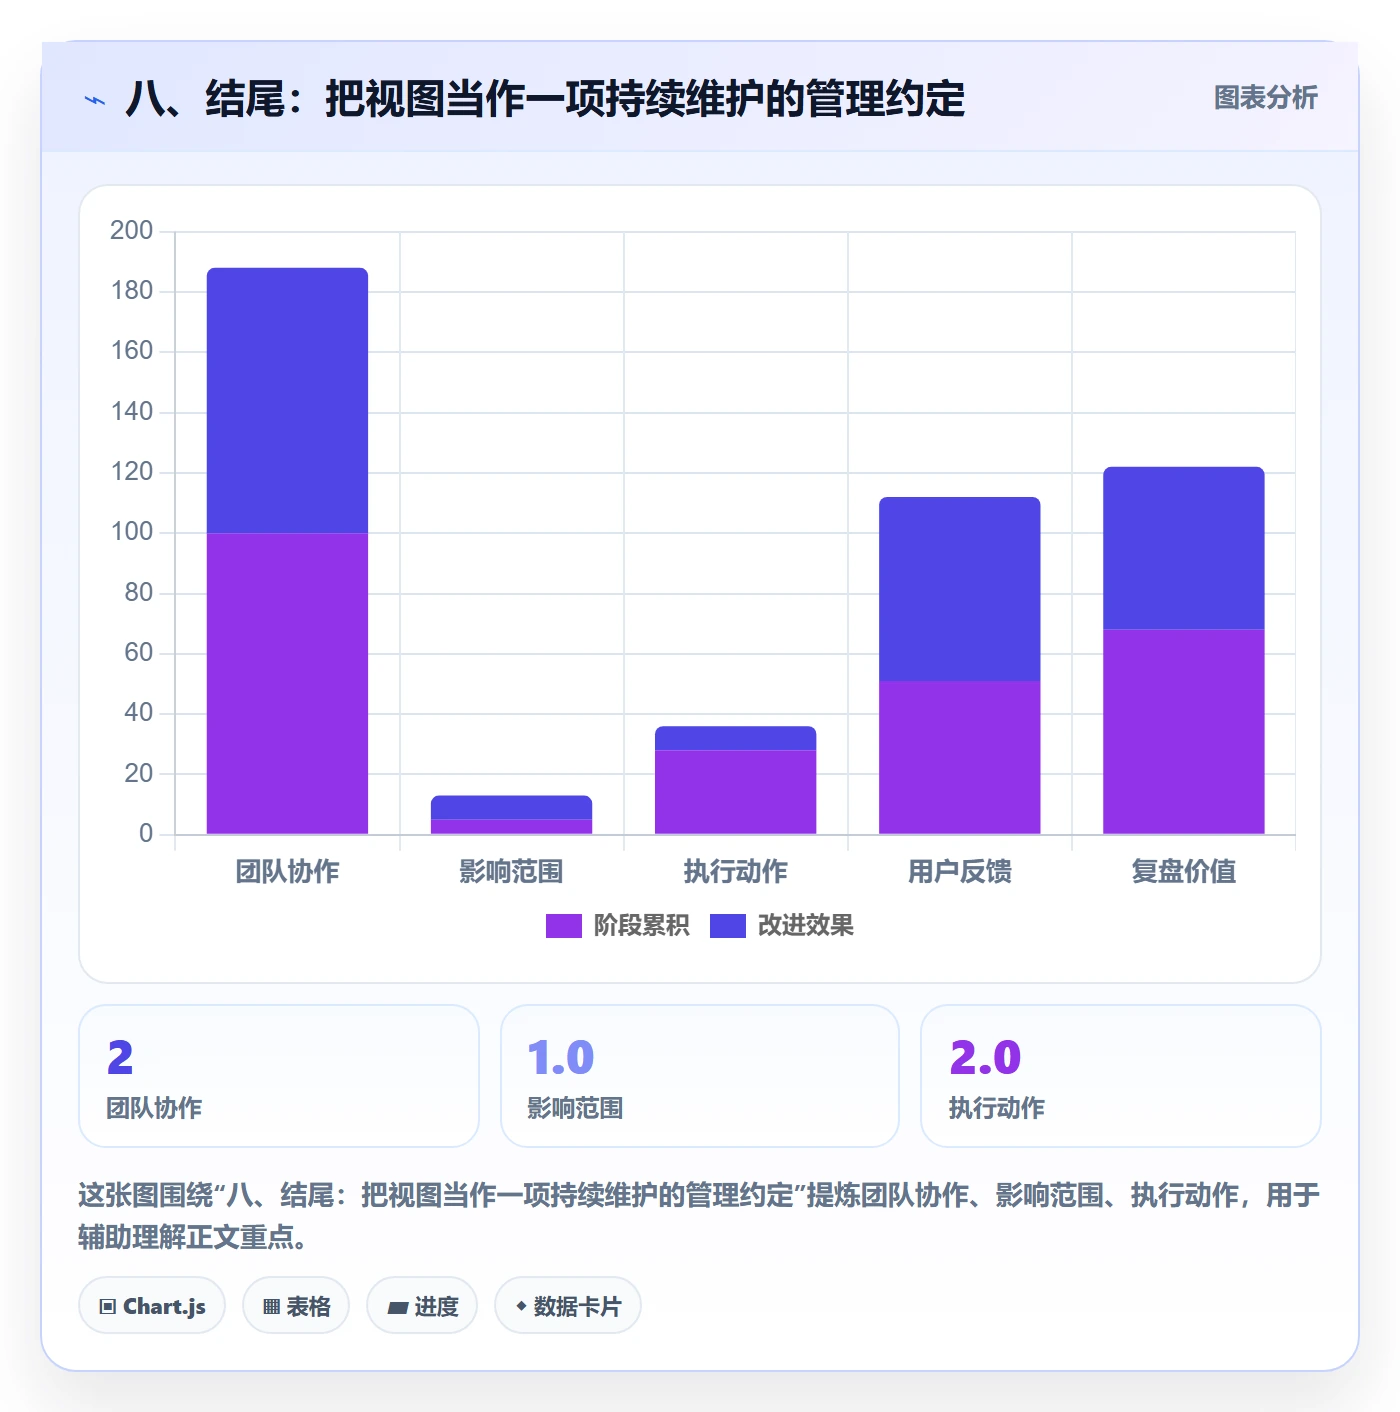This screenshot has width=1400, height=1412.
Task: Click the heading 八、结尾:把视图当作一项持续维护的管理约定
Action: pyautogui.click(x=545, y=99)
